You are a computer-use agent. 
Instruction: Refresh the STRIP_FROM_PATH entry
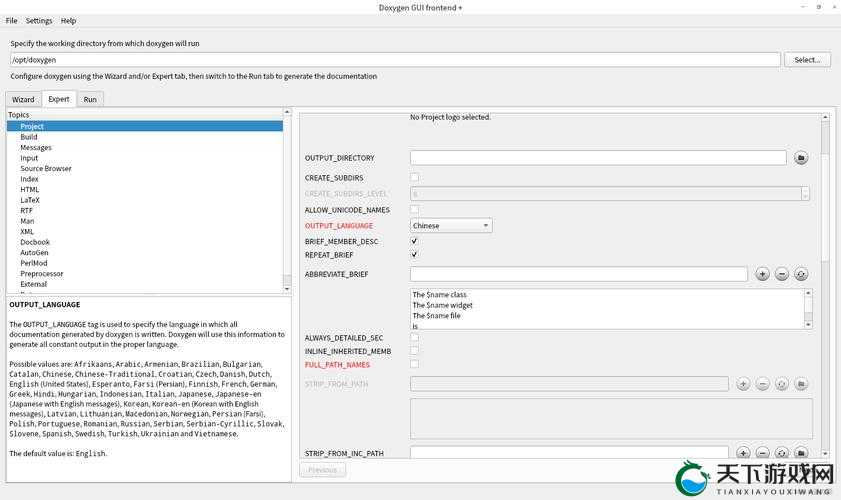(781, 384)
